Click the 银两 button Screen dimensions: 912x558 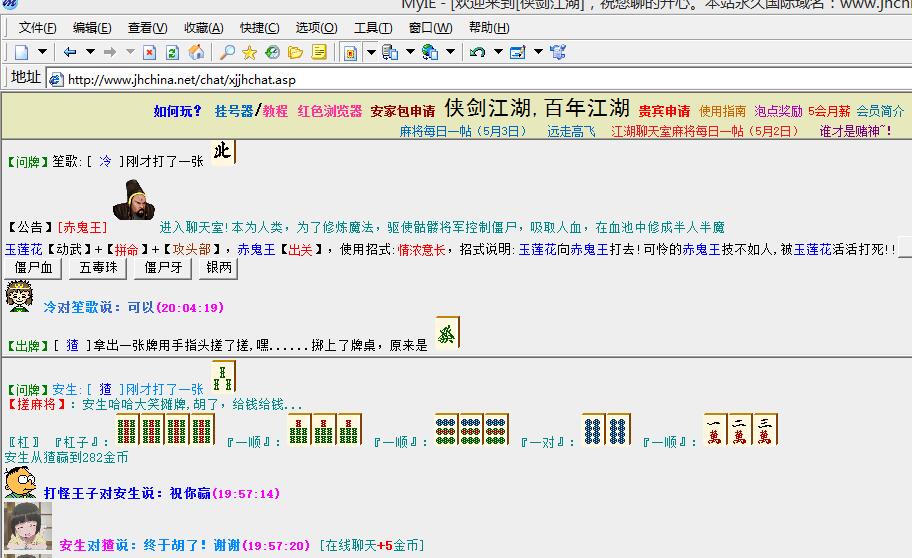[219, 268]
